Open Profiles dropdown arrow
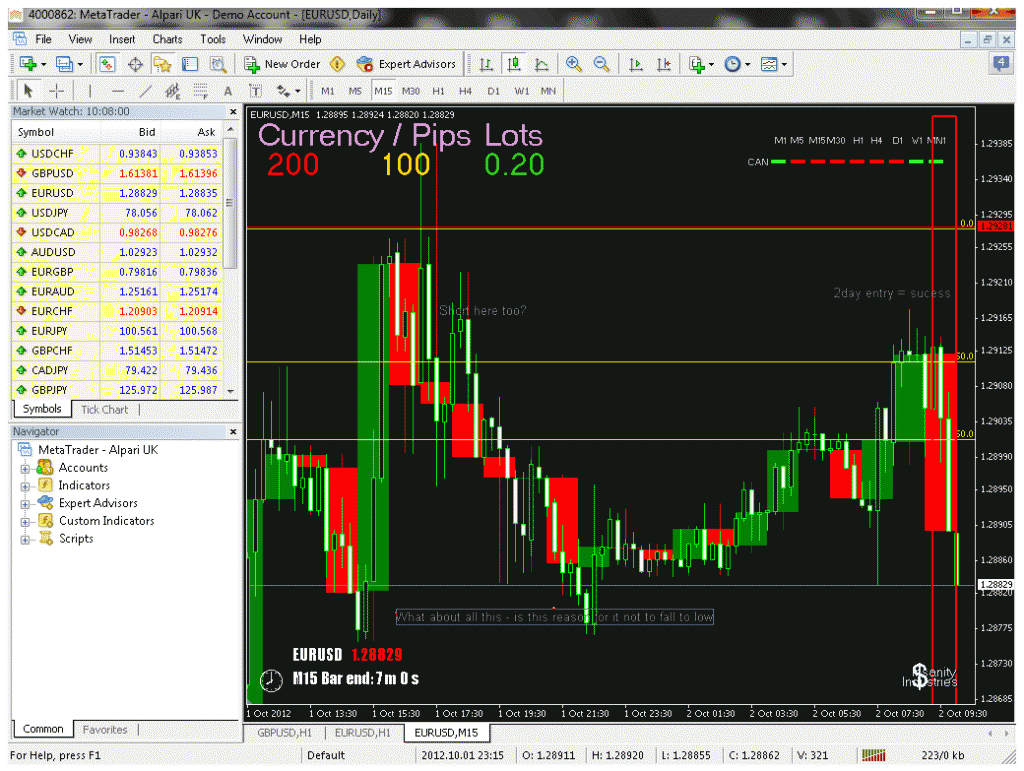Image resolution: width=1024 pixels, height=771 pixels. [x=80, y=65]
